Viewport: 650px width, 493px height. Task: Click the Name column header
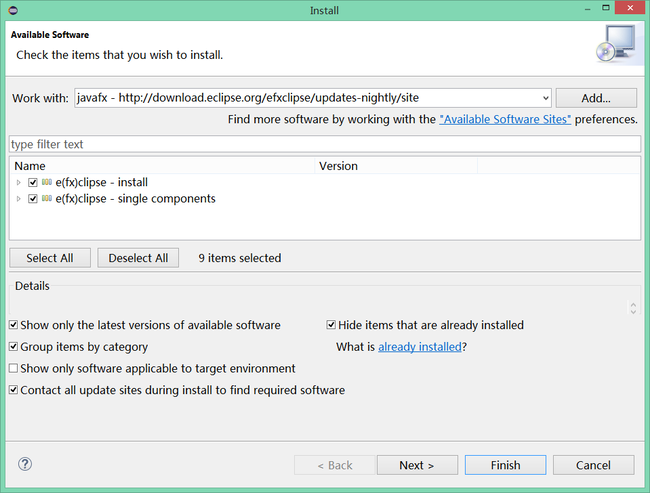pyautogui.click(x=164, y=166)
